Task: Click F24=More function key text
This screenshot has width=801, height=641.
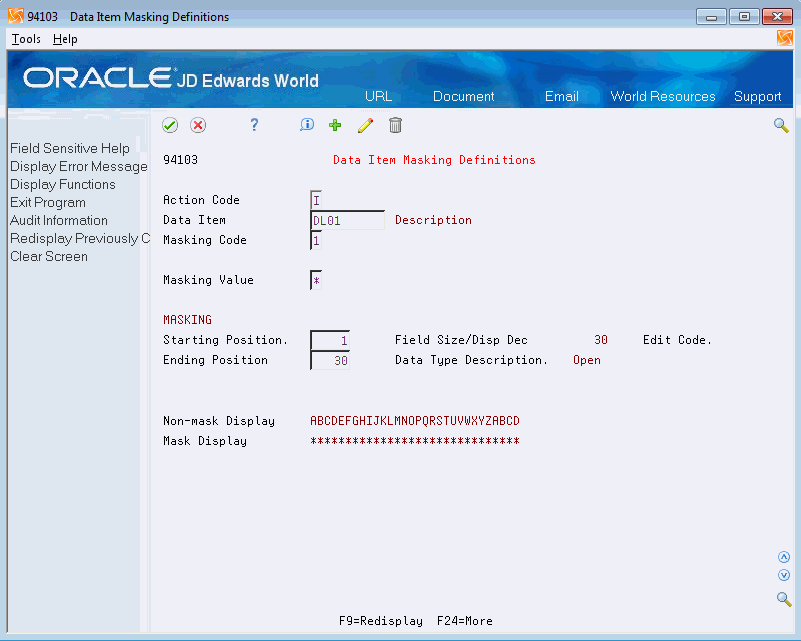Action: [x=465, y=621]
